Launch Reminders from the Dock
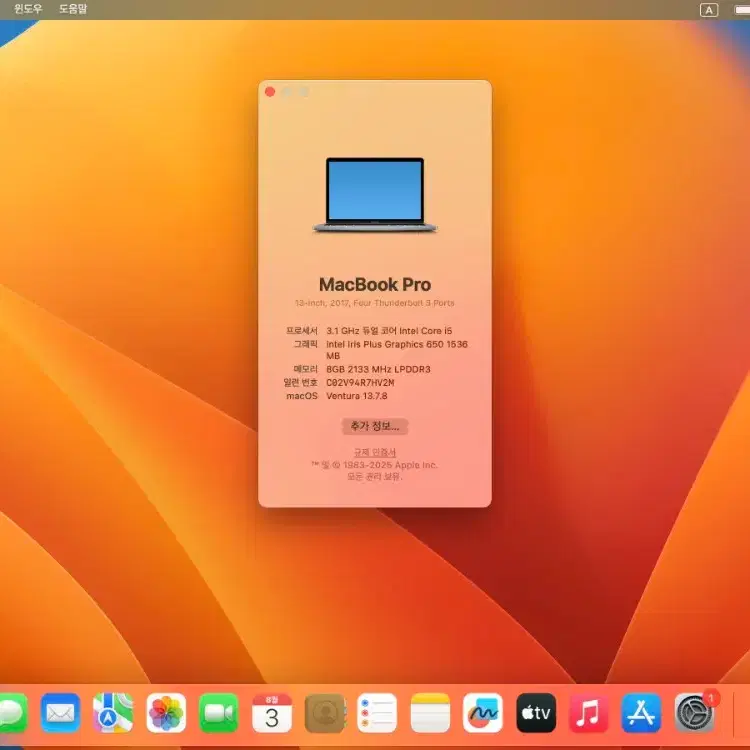This screenshot has width=750, height=750. click(x=377, y=713)
